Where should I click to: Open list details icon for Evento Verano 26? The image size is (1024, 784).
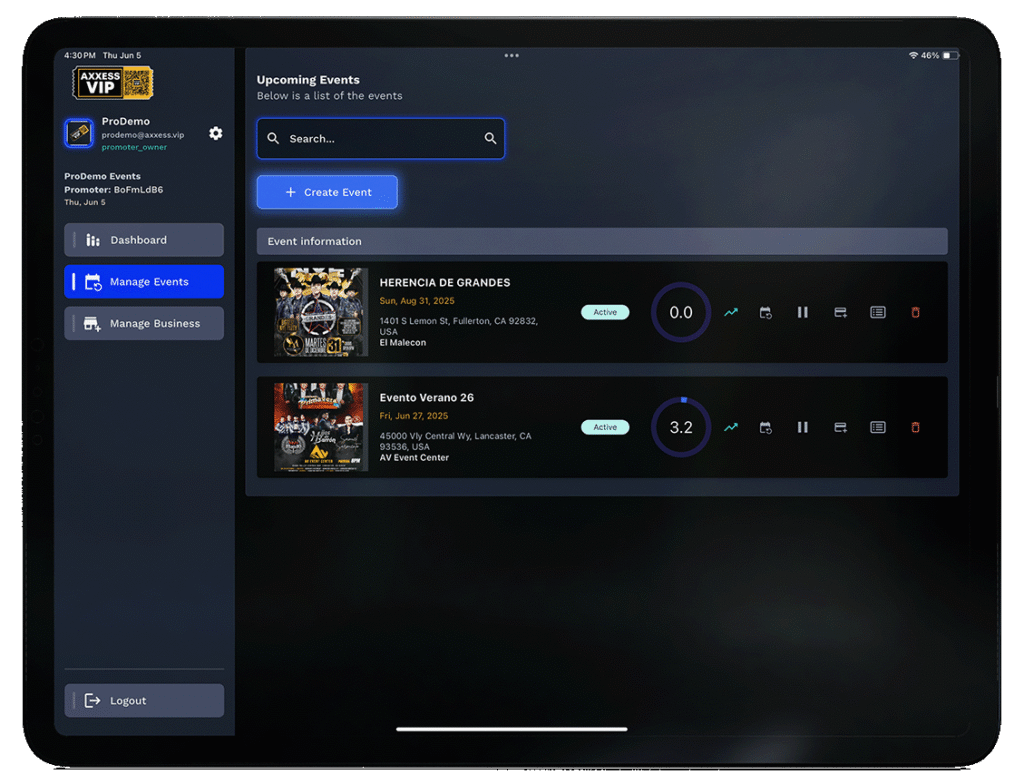pos(877,427)
